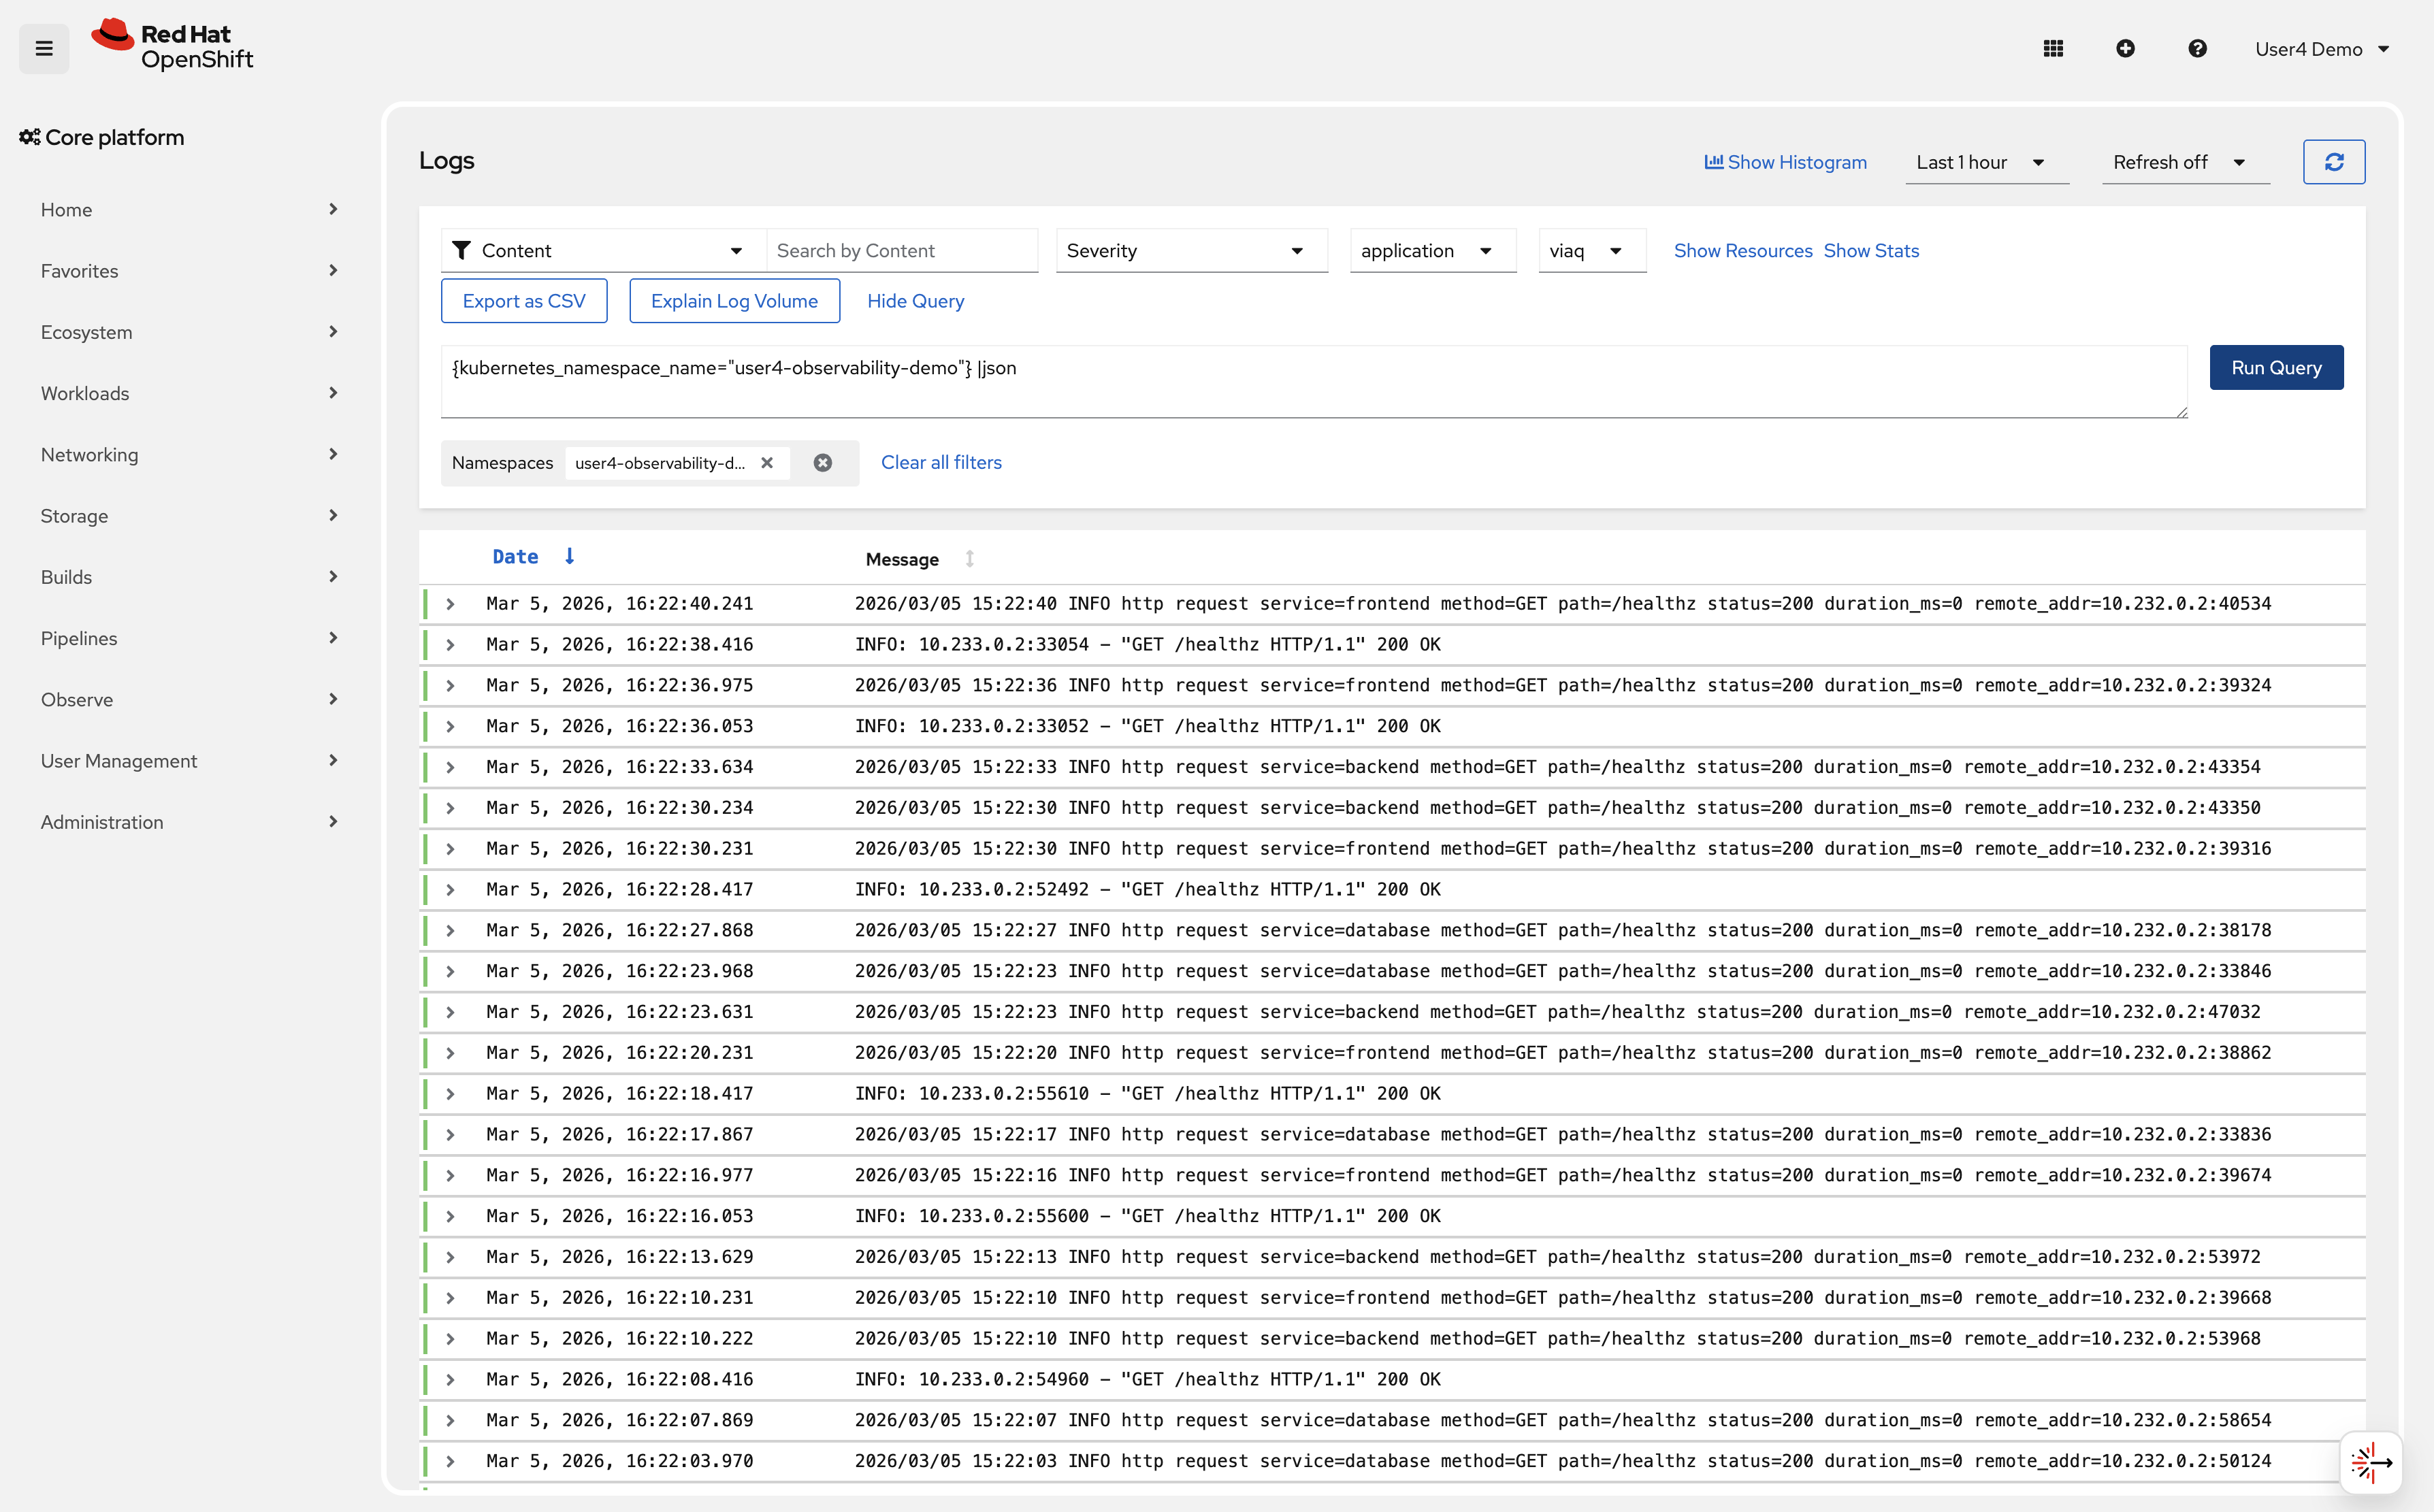This screenshot has height=1512, width=2434.
Task: Click the quick create plus icon
Action: coord(2126,48)
